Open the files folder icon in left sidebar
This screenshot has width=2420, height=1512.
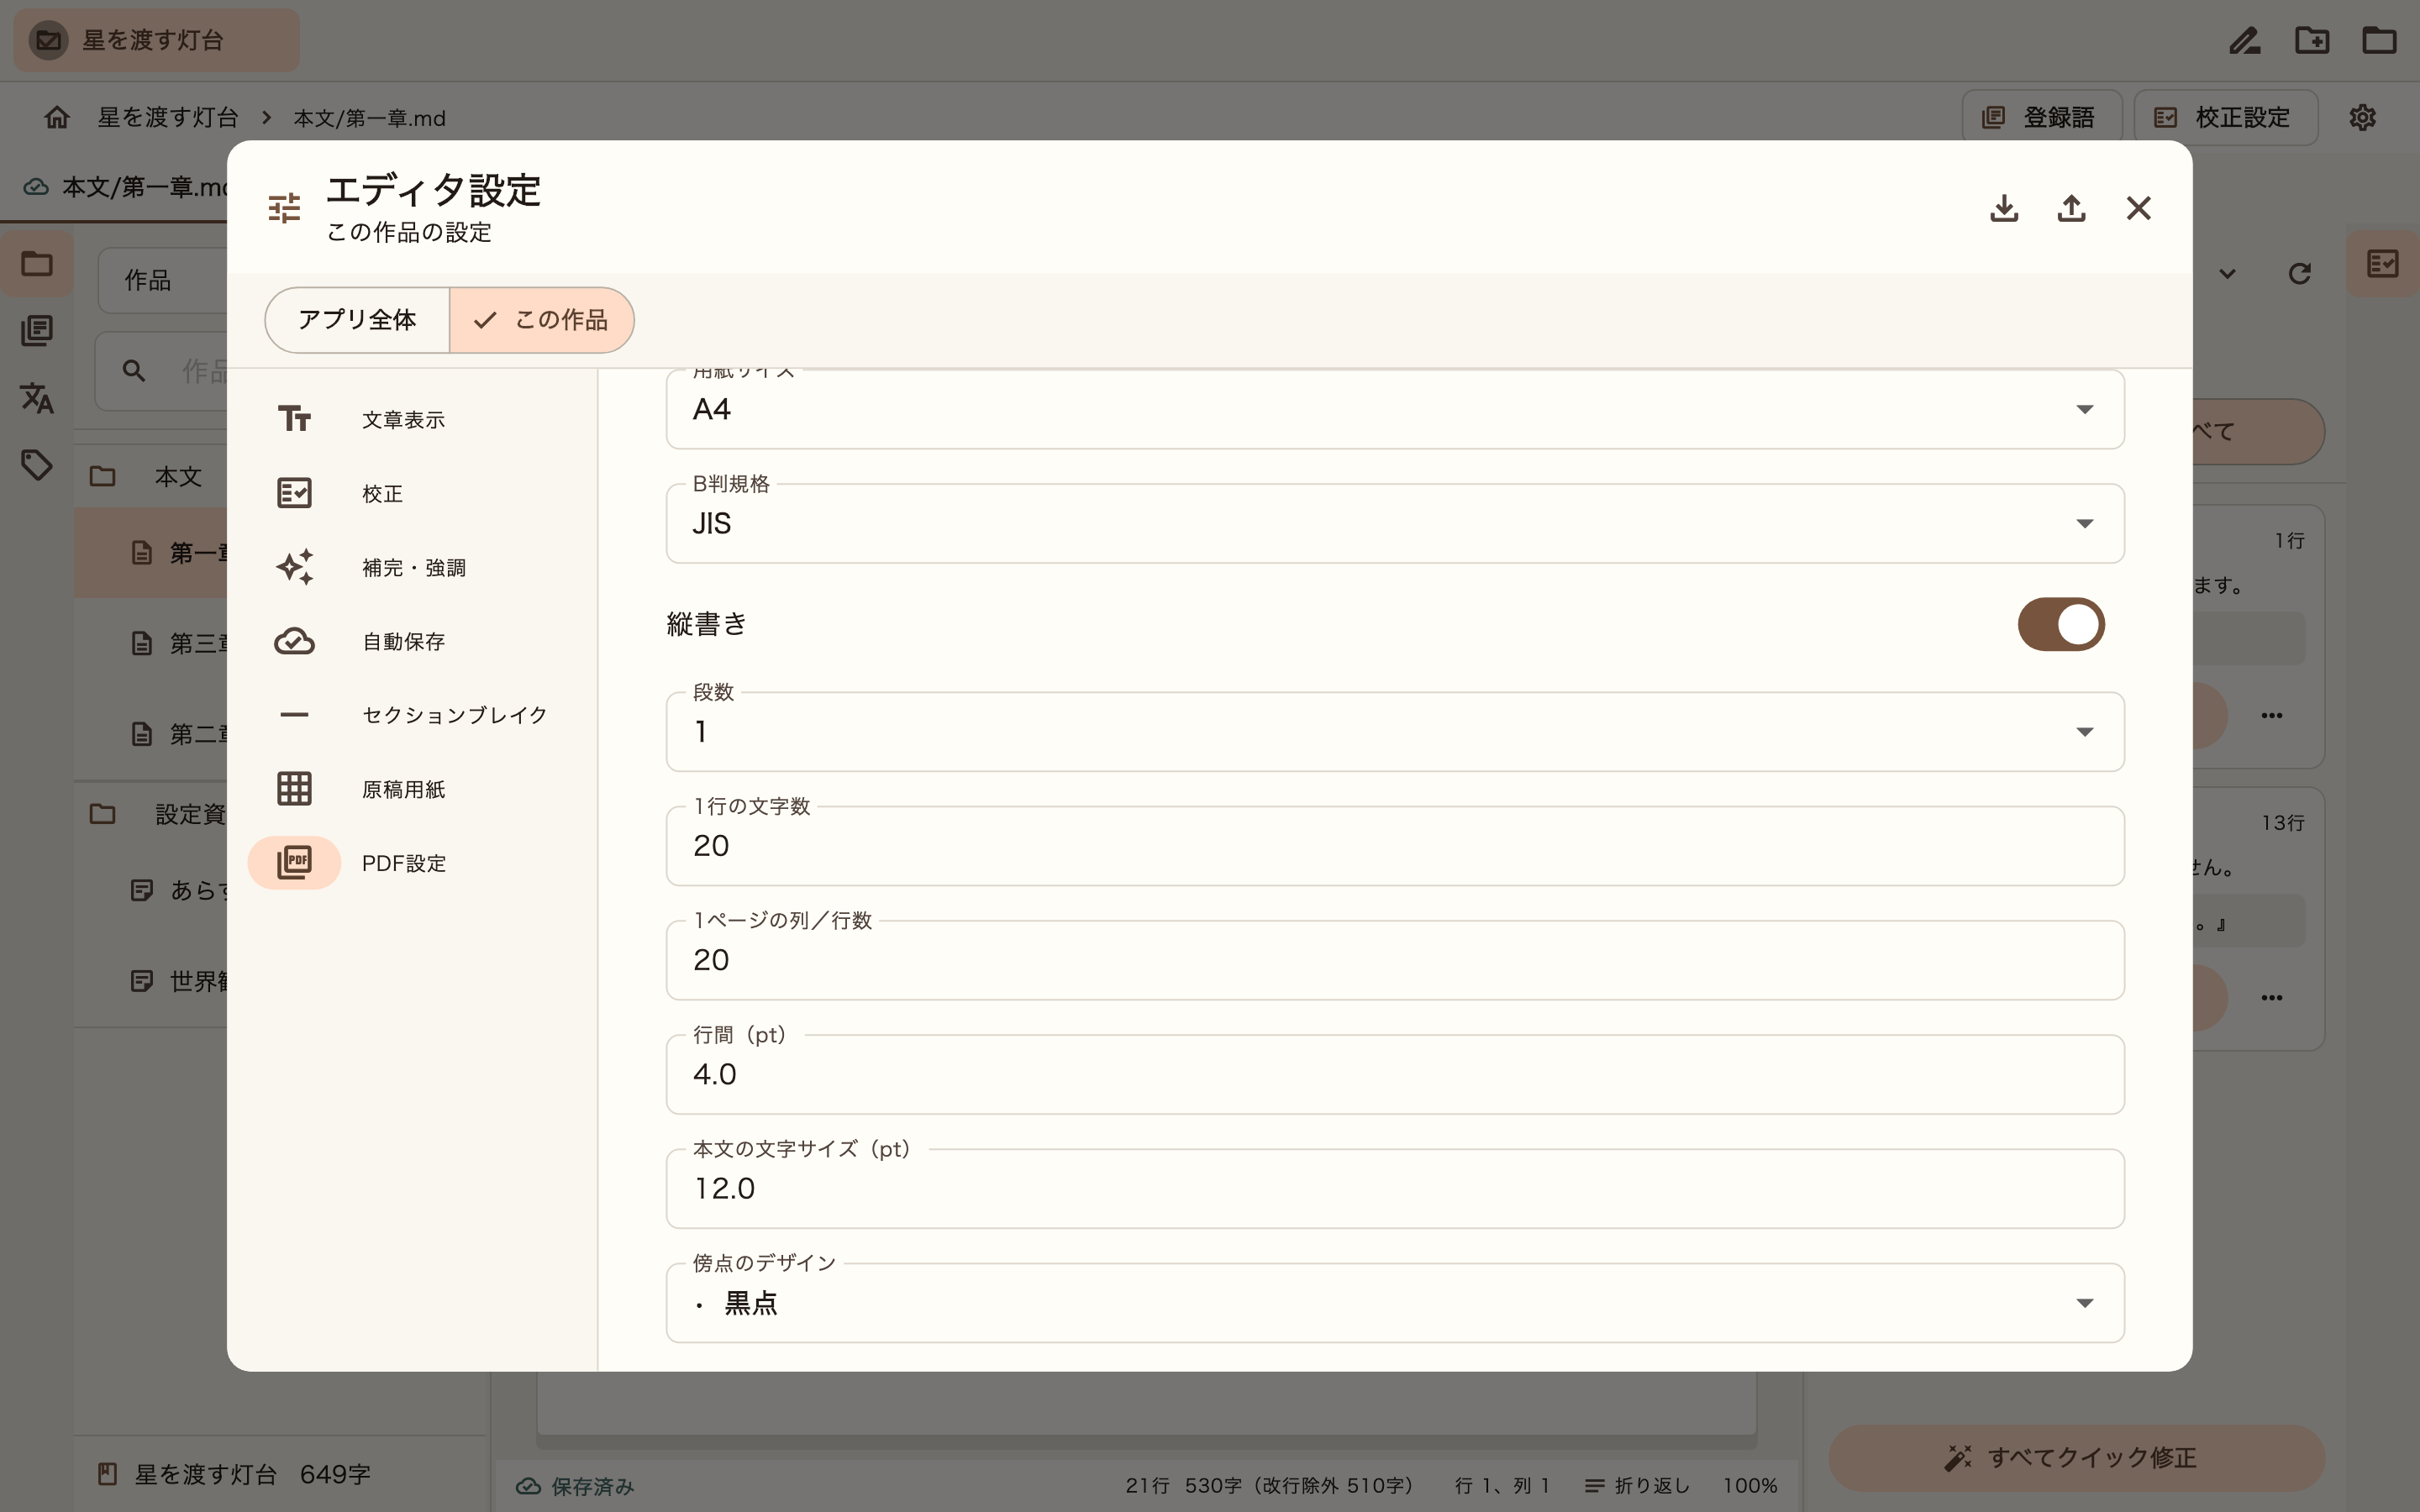pyautogui.click(x=37, y=264)
